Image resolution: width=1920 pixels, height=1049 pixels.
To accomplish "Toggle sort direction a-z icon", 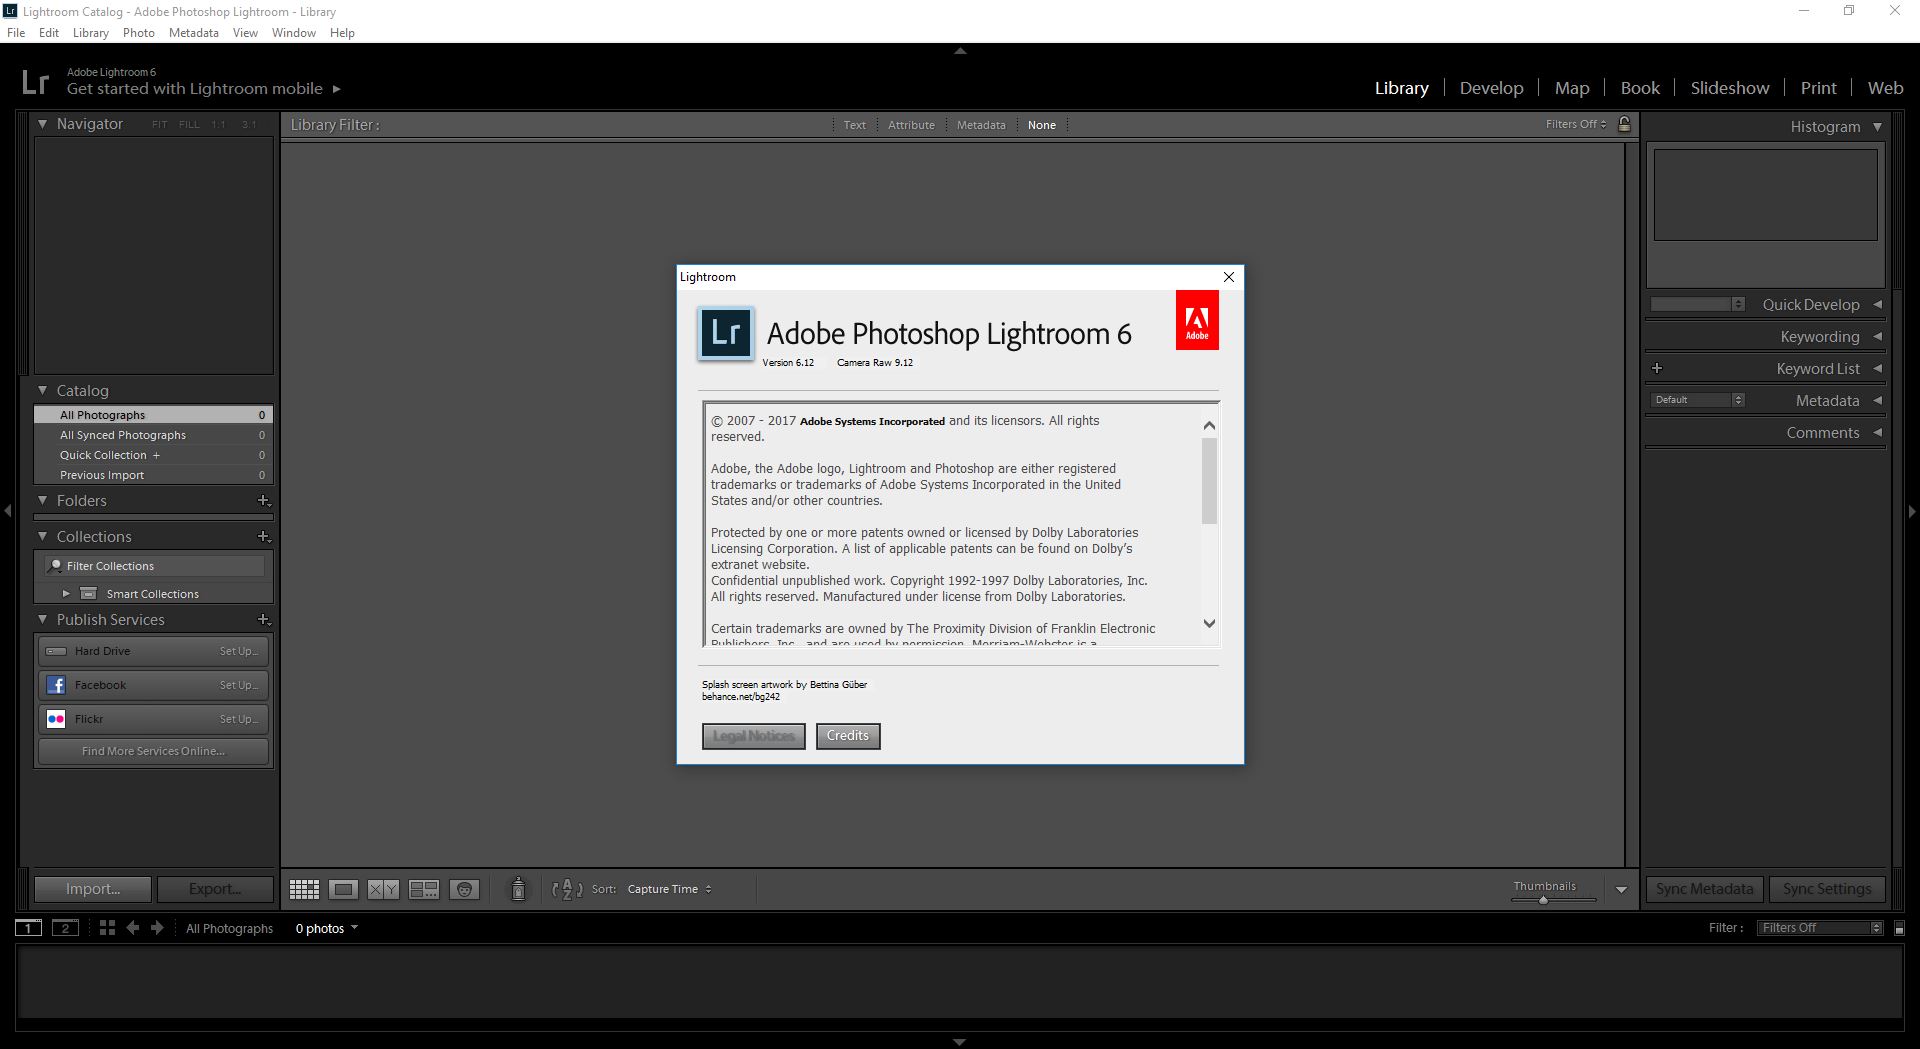I will pos(567,889).
